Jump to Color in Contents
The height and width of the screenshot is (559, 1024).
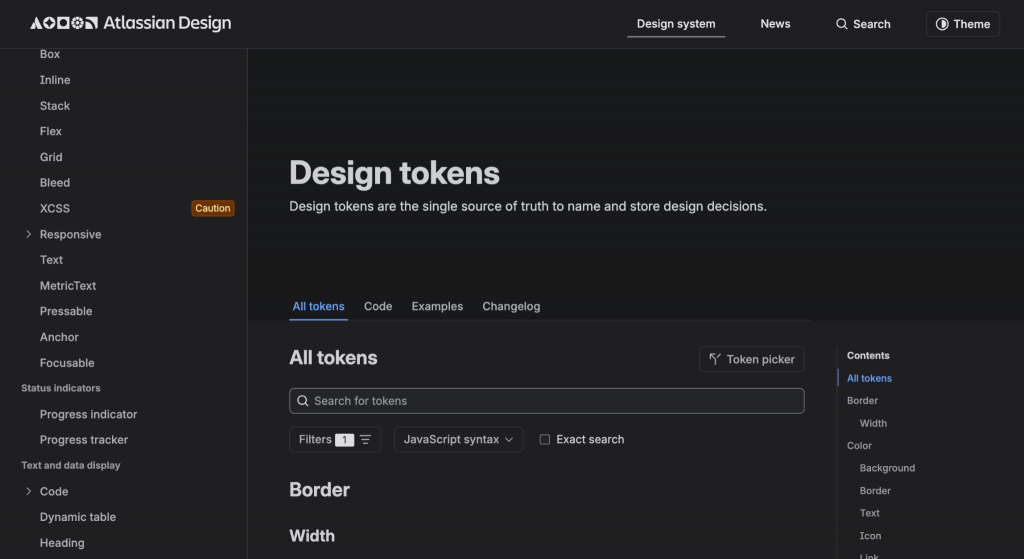[x=859, y=445]
